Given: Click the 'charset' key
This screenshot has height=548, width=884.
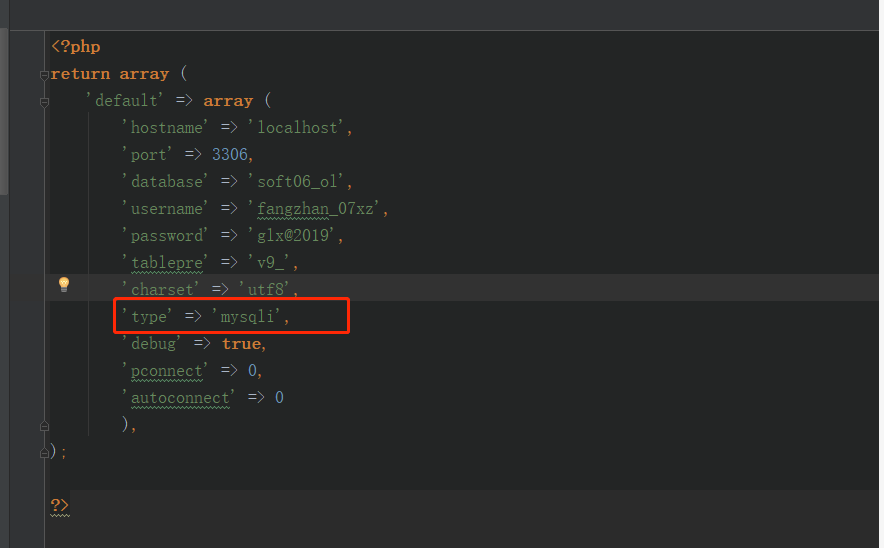Looking at the screenshot, I should point(161,290).
